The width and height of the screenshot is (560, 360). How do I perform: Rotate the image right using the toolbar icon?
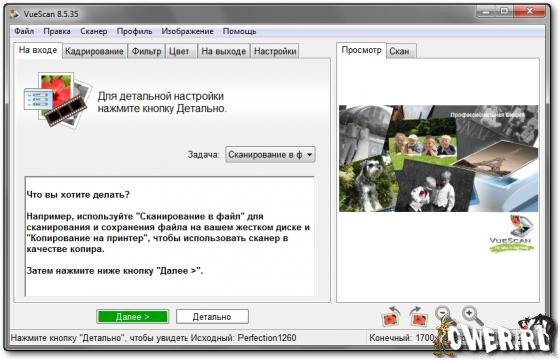[418, 316]
